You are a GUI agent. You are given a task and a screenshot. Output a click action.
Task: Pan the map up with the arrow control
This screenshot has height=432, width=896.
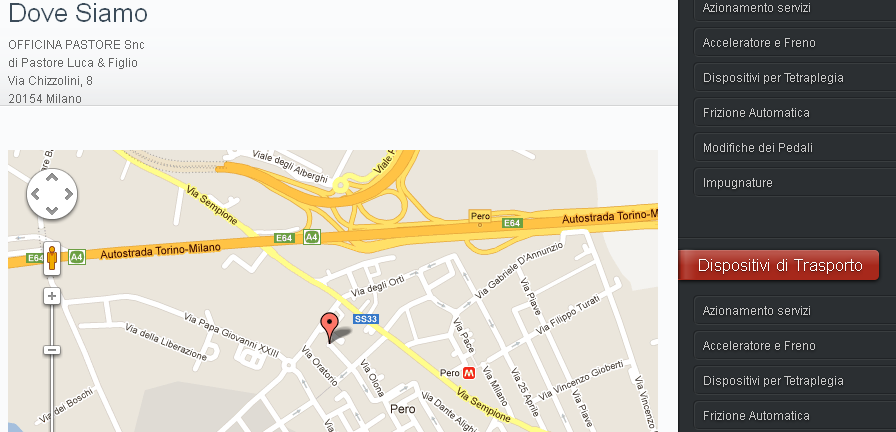[x=52, y=177]
